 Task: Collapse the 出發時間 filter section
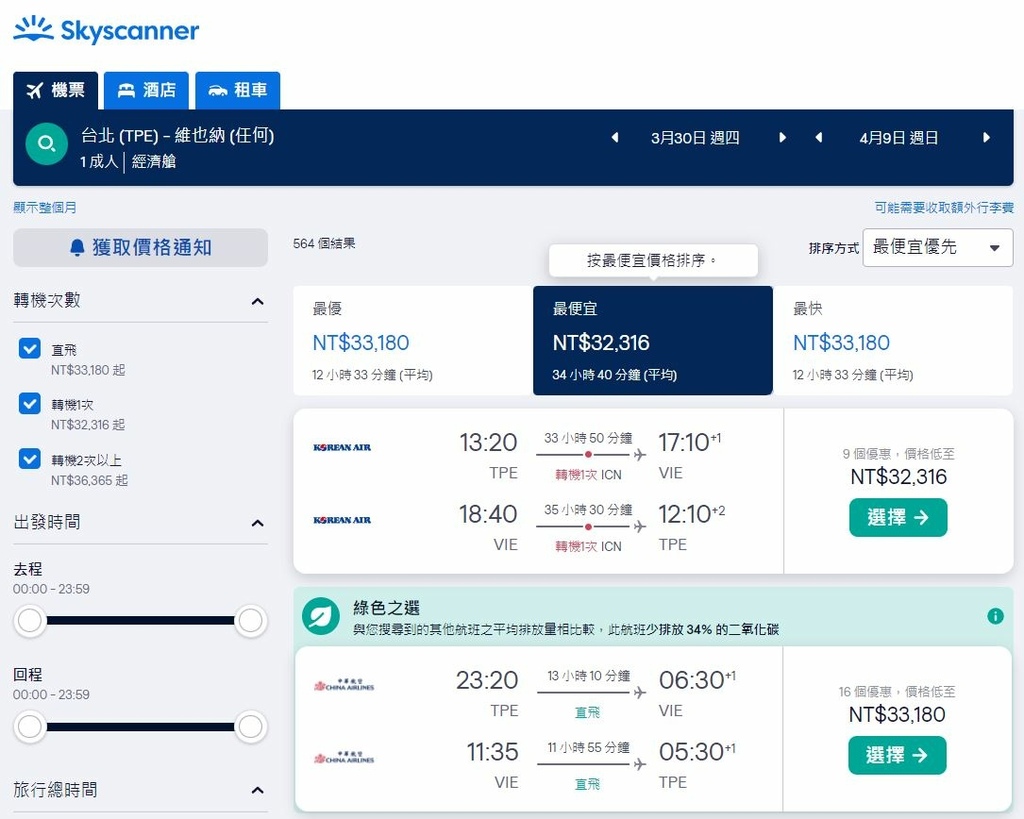(x=257, y=523)
